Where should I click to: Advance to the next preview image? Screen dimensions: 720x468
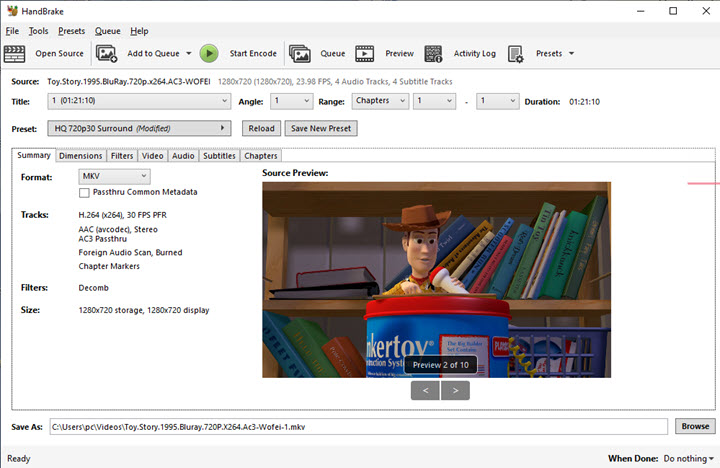pyautogui.click(x=455, y=390)
